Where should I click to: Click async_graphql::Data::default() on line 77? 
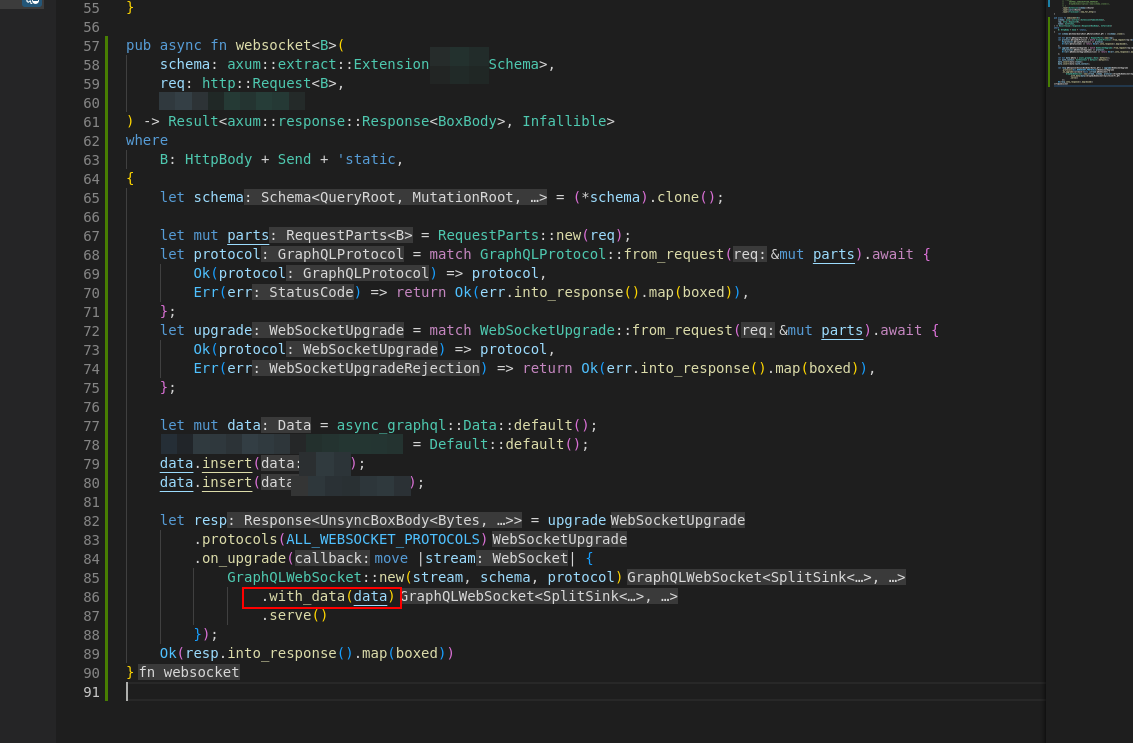tap(462, 426)
